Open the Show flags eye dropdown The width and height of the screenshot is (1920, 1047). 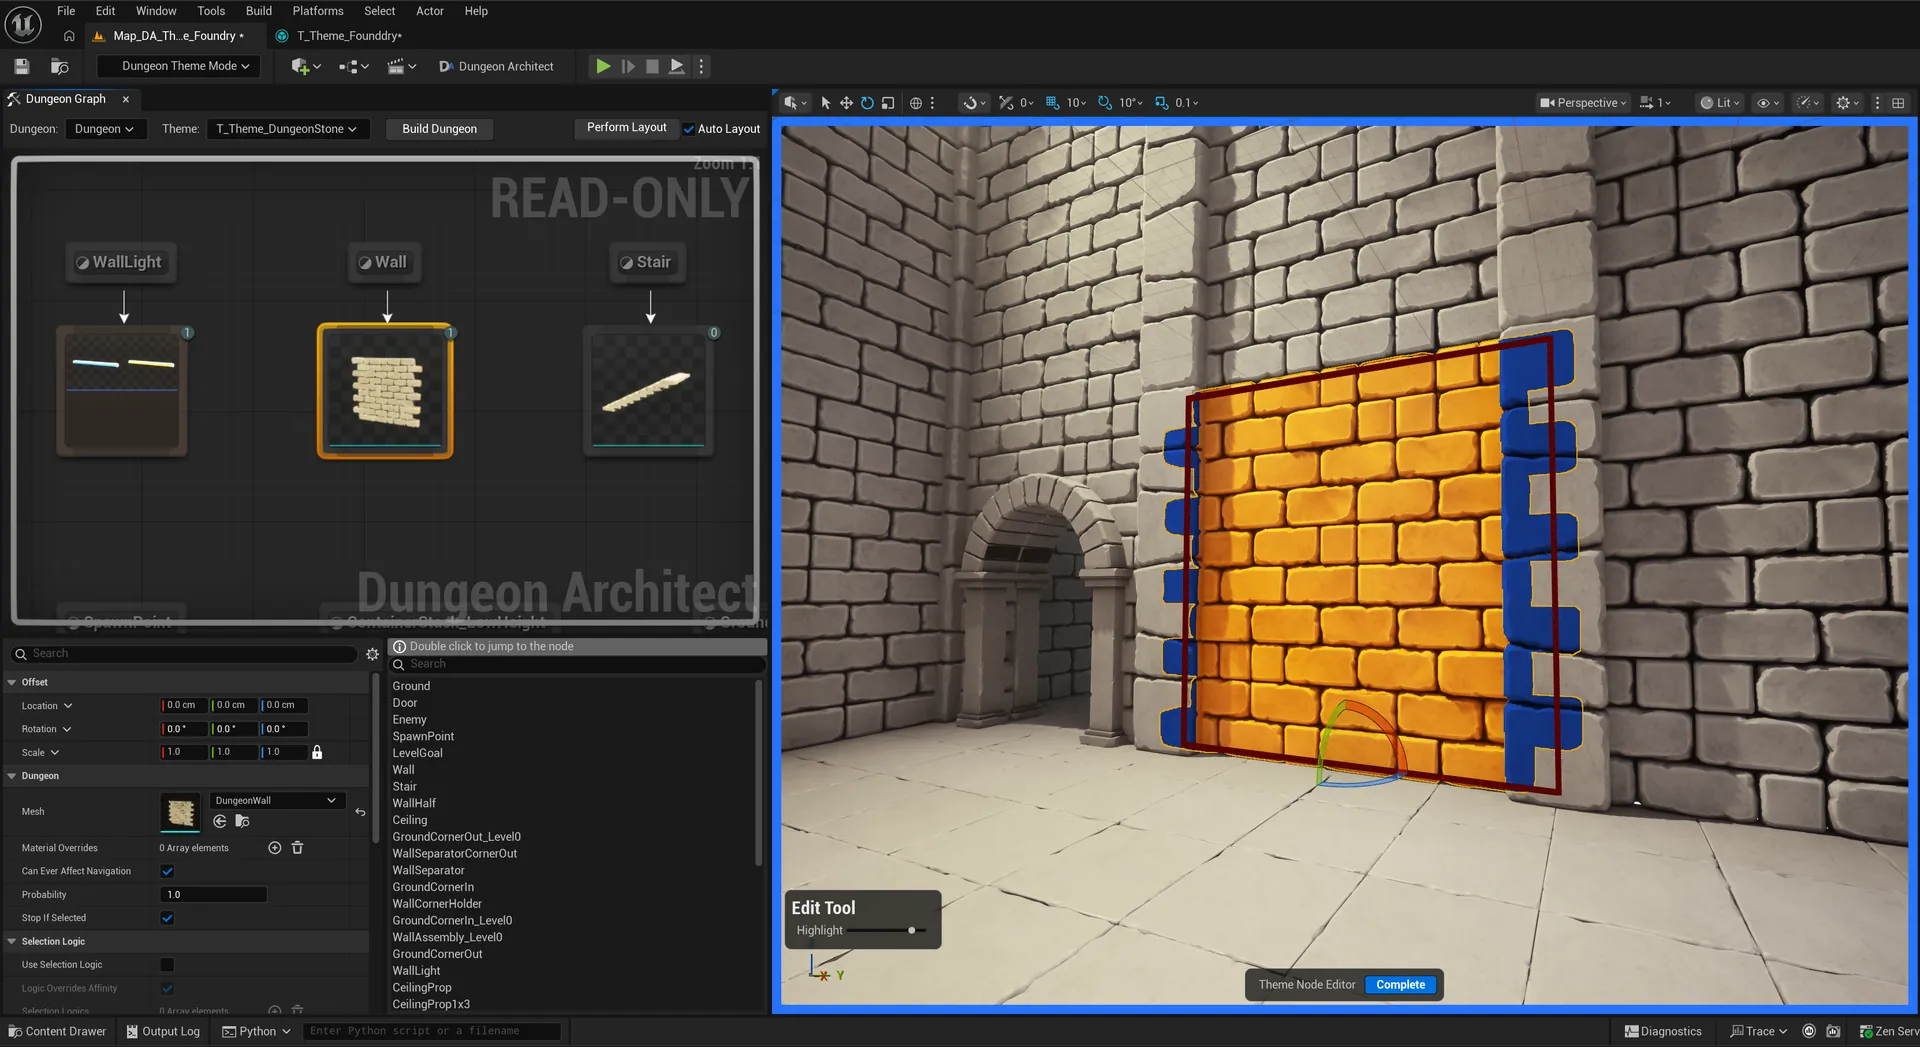click(1768, 103)
